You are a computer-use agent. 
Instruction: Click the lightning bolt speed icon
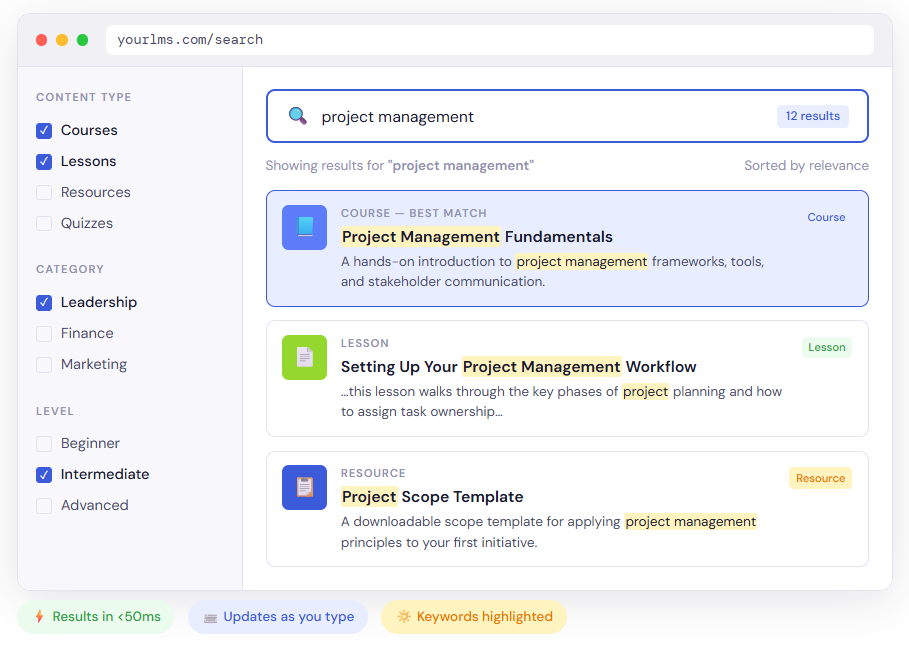(40, 617)
